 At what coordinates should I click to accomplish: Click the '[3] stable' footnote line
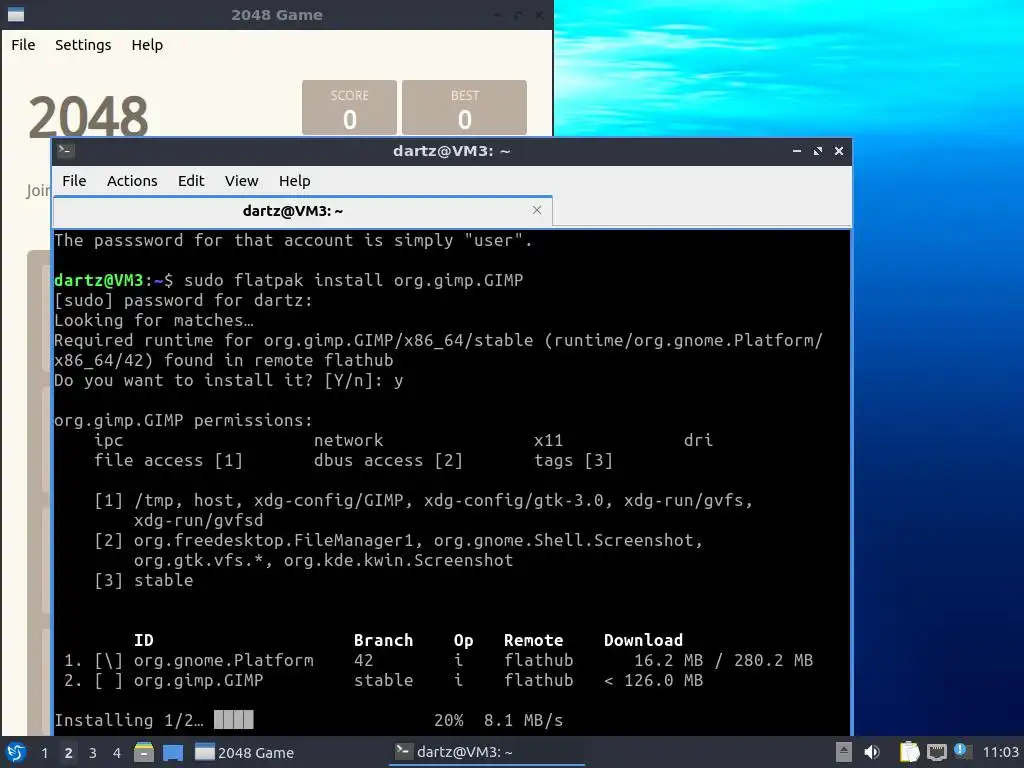[x=144, y=580]
